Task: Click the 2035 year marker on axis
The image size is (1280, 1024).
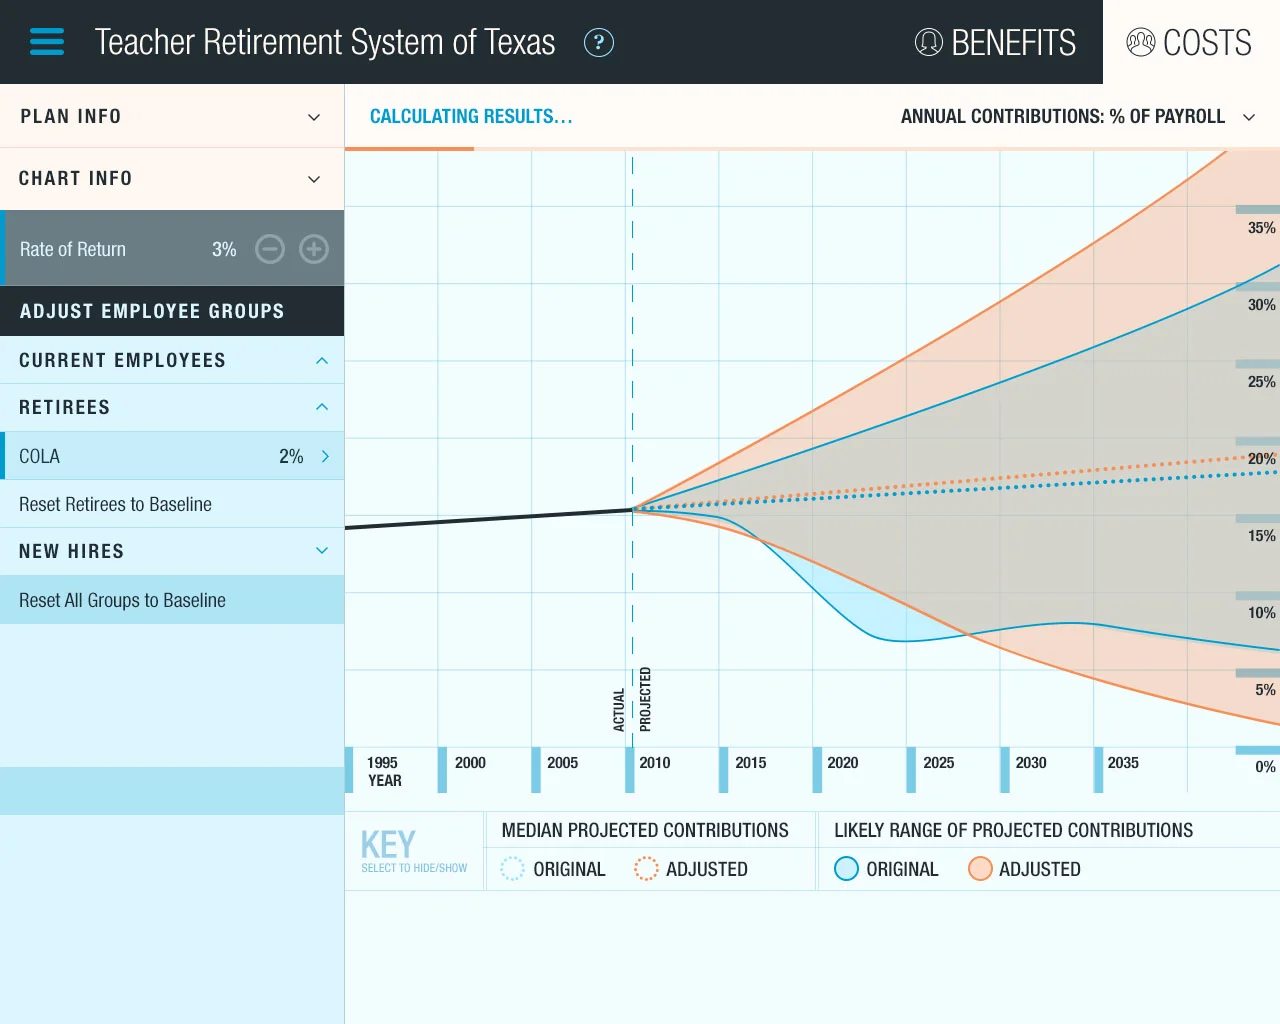Action: point(1123,762)
